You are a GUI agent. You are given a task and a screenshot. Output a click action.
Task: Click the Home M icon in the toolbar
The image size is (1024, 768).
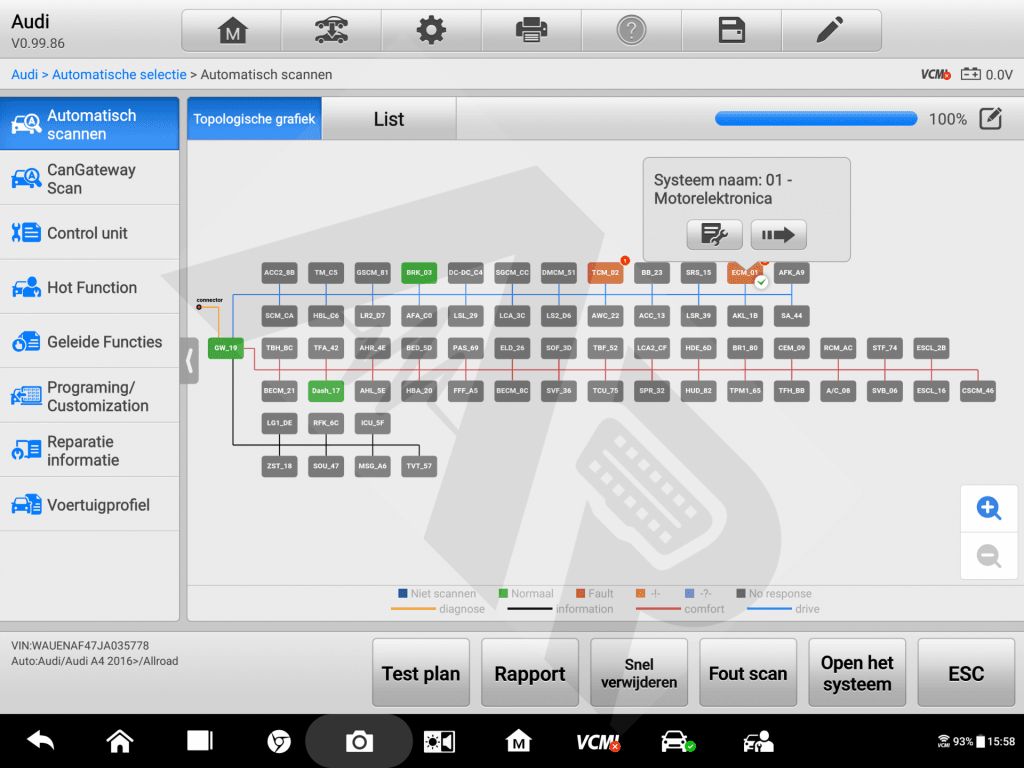231,30
